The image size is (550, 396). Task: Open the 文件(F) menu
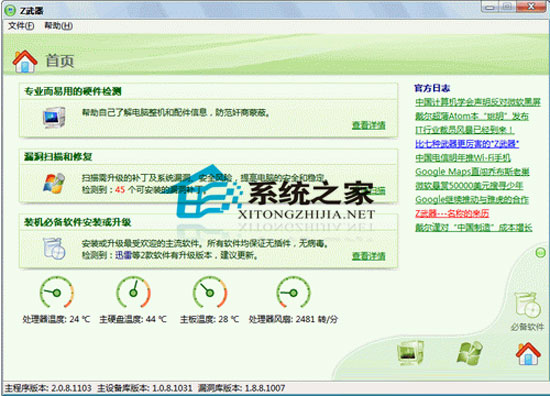pos(21,26)
